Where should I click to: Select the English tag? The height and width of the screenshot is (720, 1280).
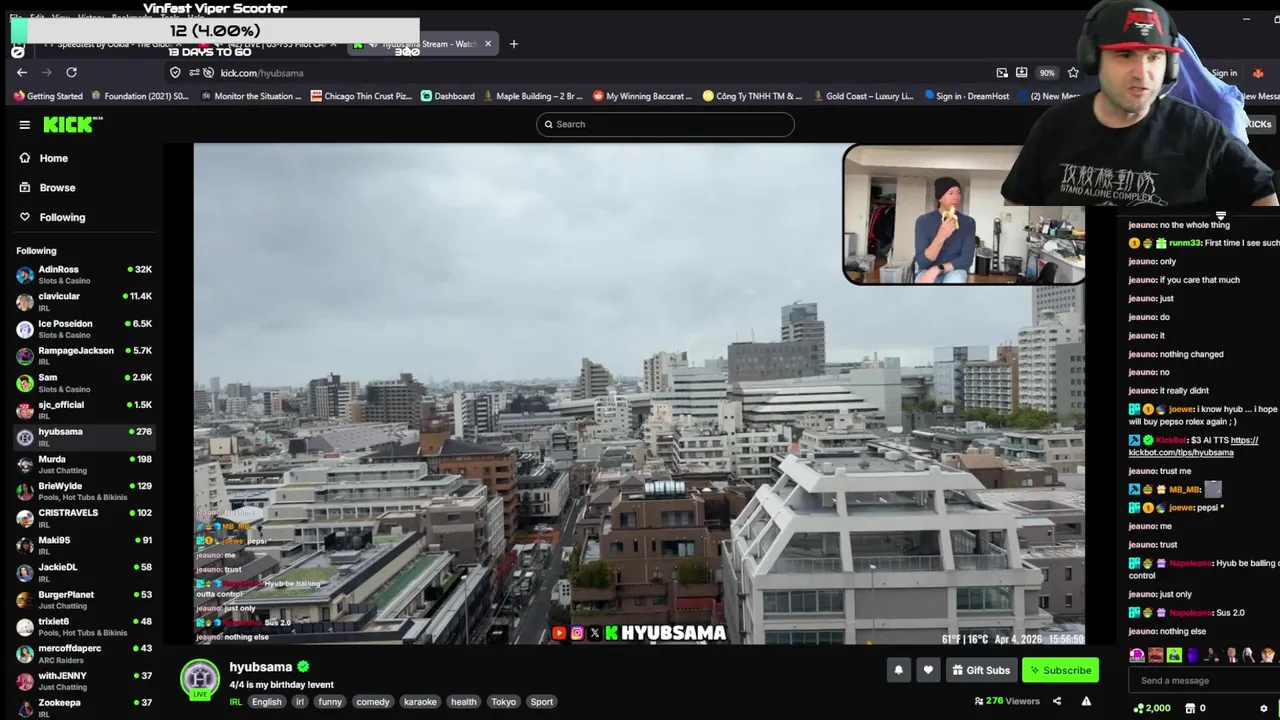pos(266,702)
